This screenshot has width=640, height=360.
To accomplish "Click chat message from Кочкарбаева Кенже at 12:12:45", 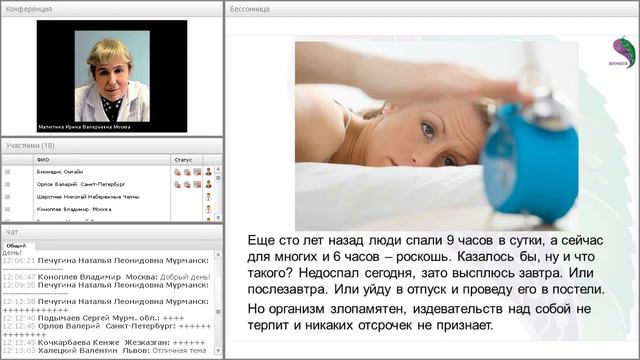I will (x=104, y=342).
